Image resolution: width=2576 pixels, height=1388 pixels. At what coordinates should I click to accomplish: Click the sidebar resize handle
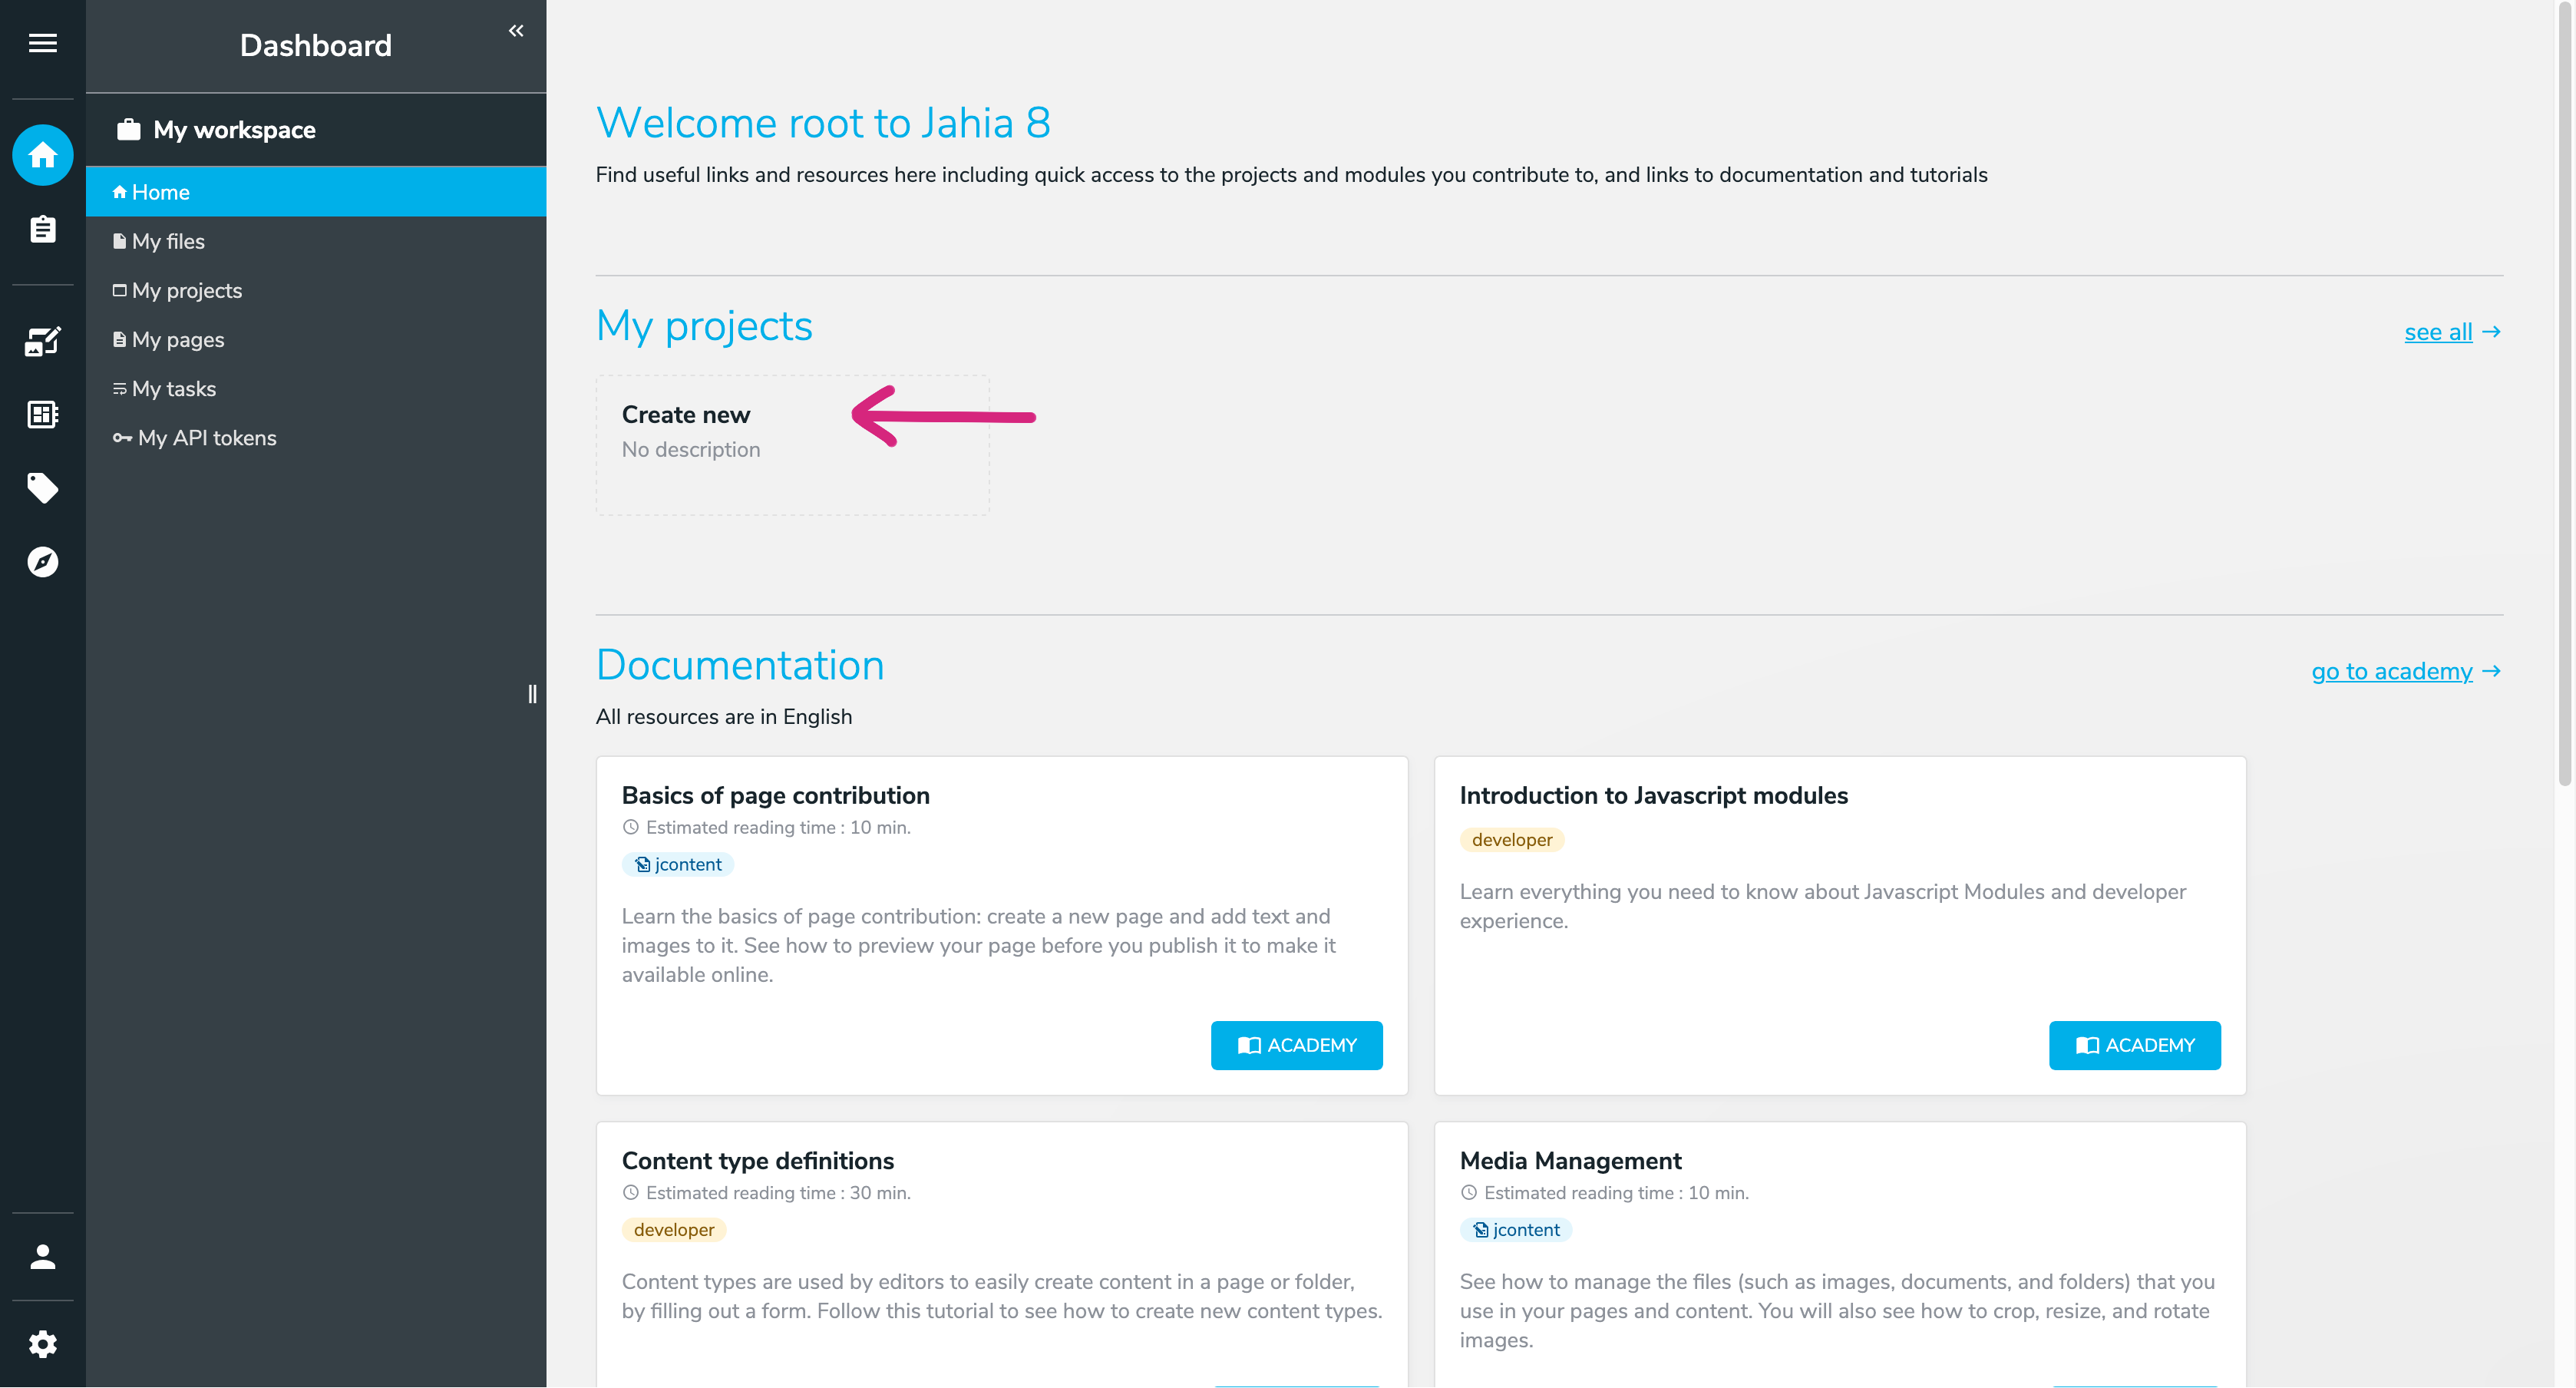[x=532, y=694]
